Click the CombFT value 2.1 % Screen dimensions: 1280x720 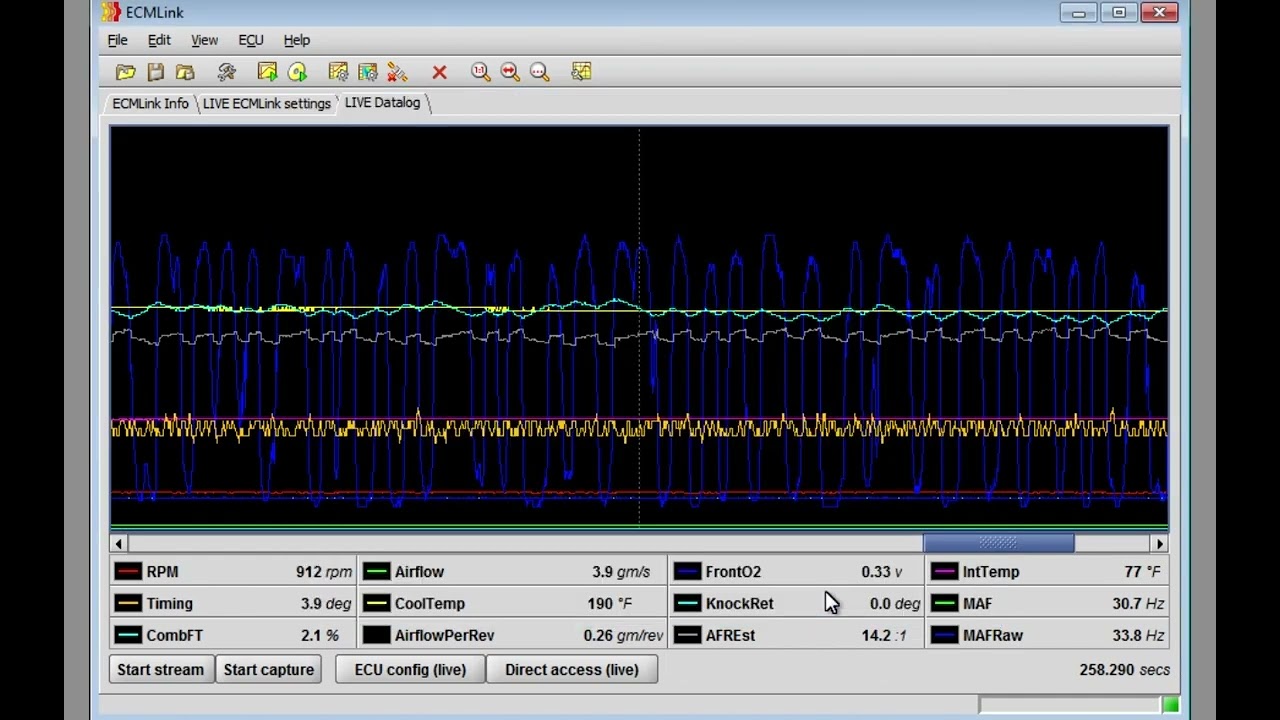coord(320,635)
